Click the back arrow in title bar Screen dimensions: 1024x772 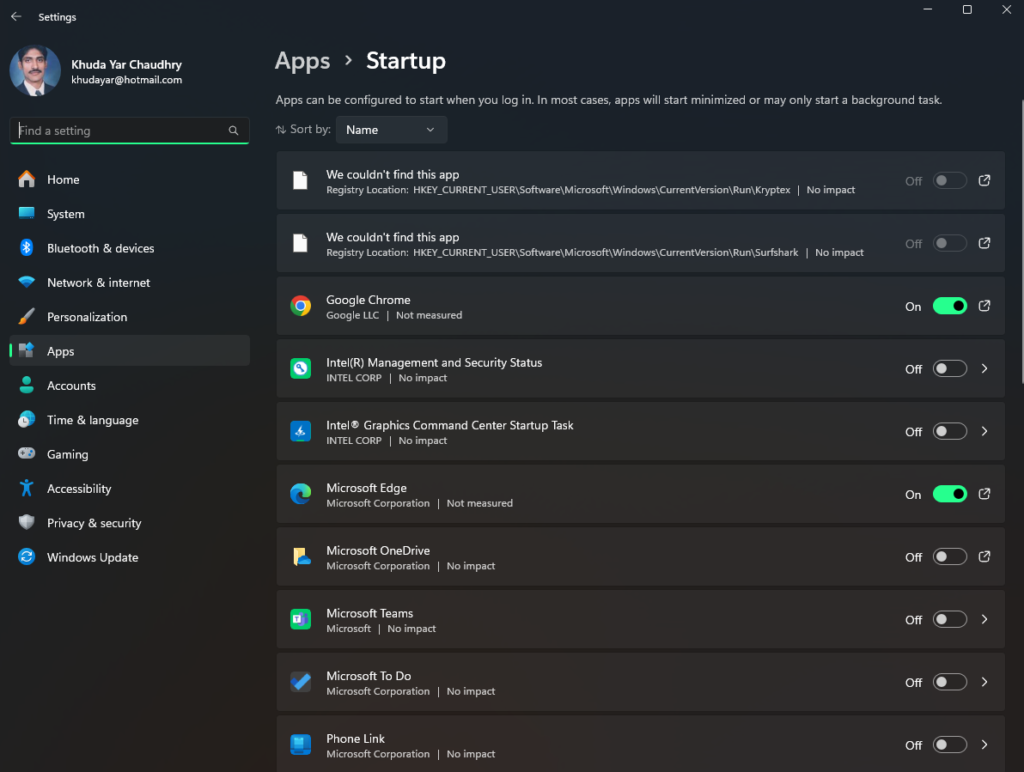(16, 17)
